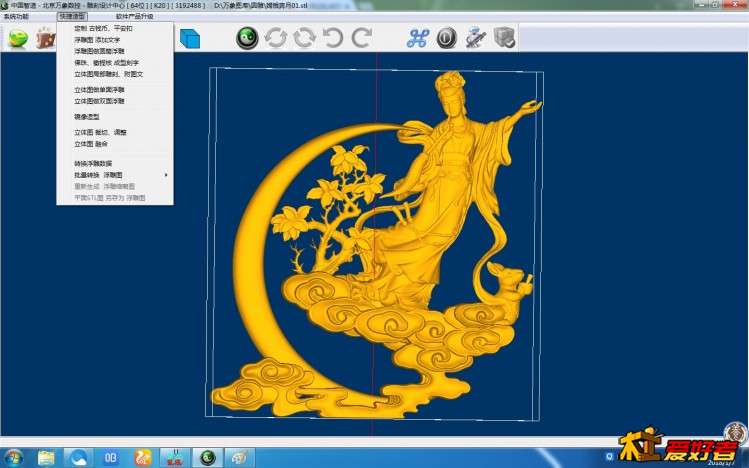Click the green yin-yang toolbar button
The width and height of the screenshot is (749, 468).
click(247, 38)
